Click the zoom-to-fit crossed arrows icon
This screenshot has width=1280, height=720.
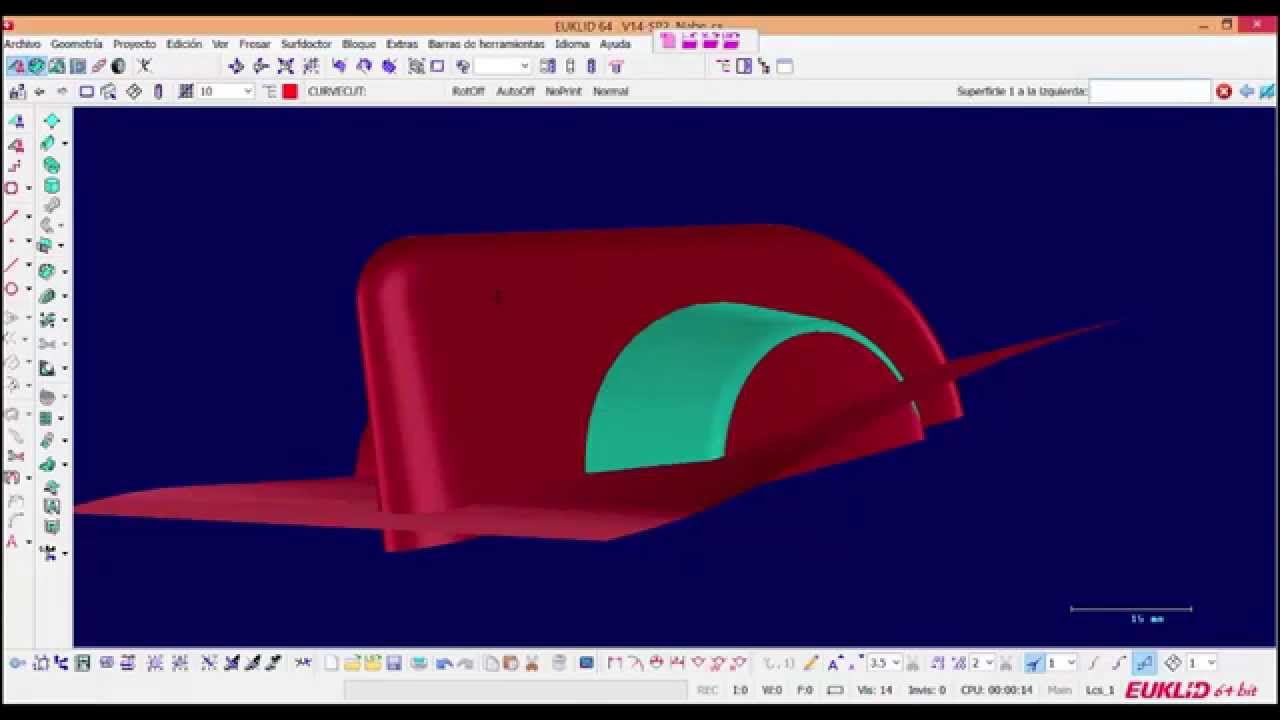(x=286, y=66)
